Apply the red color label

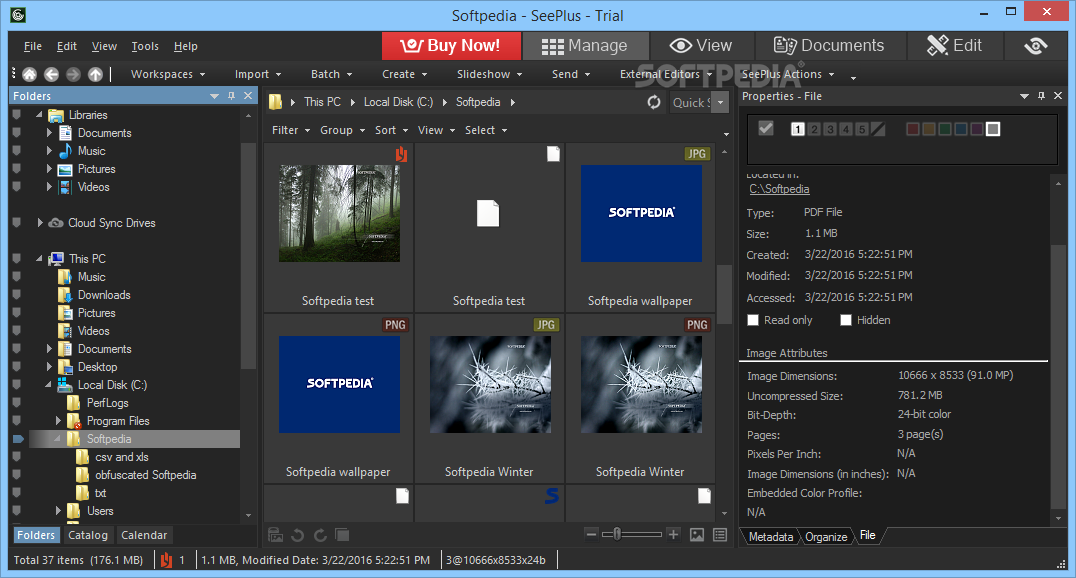[x=913, y=129]
